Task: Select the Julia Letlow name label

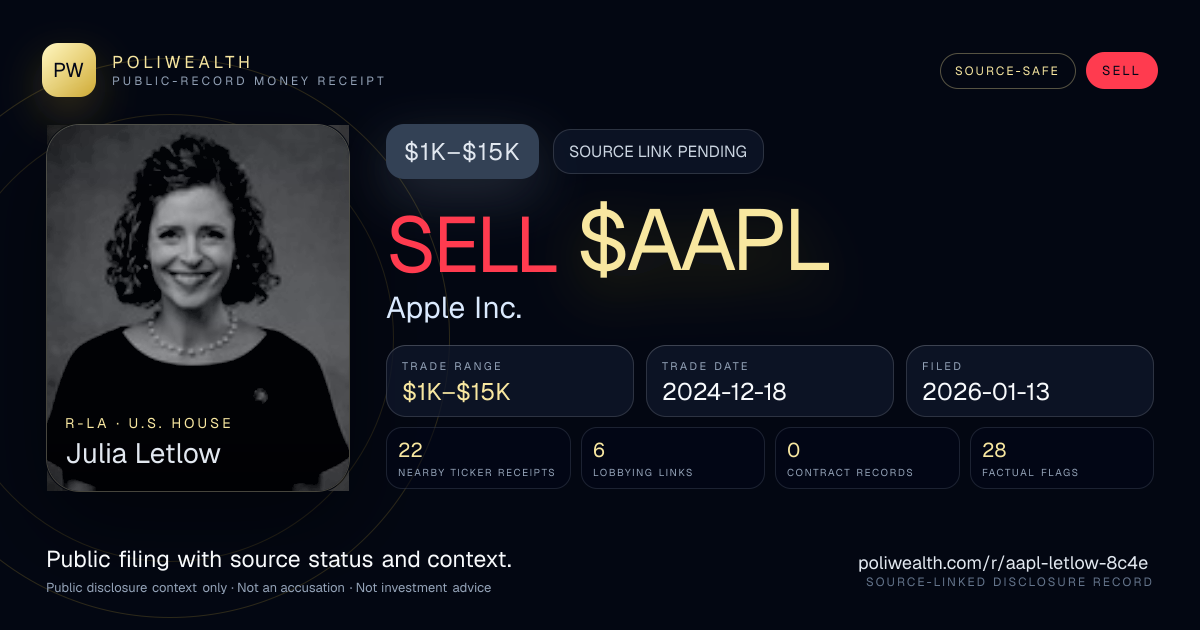Action: [x=143, y=453]
